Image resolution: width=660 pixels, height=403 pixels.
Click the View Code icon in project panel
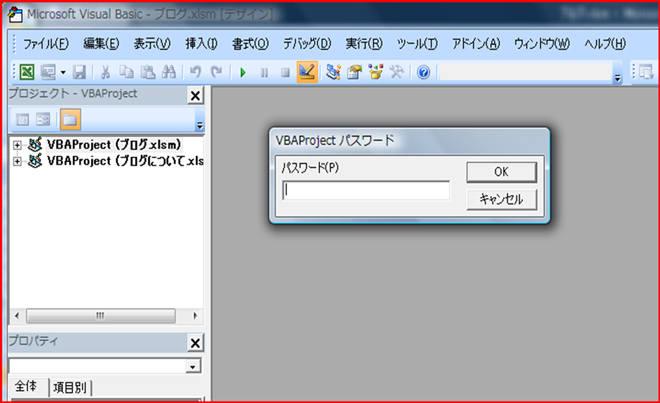pyautogui.click(x=22, y=120)
